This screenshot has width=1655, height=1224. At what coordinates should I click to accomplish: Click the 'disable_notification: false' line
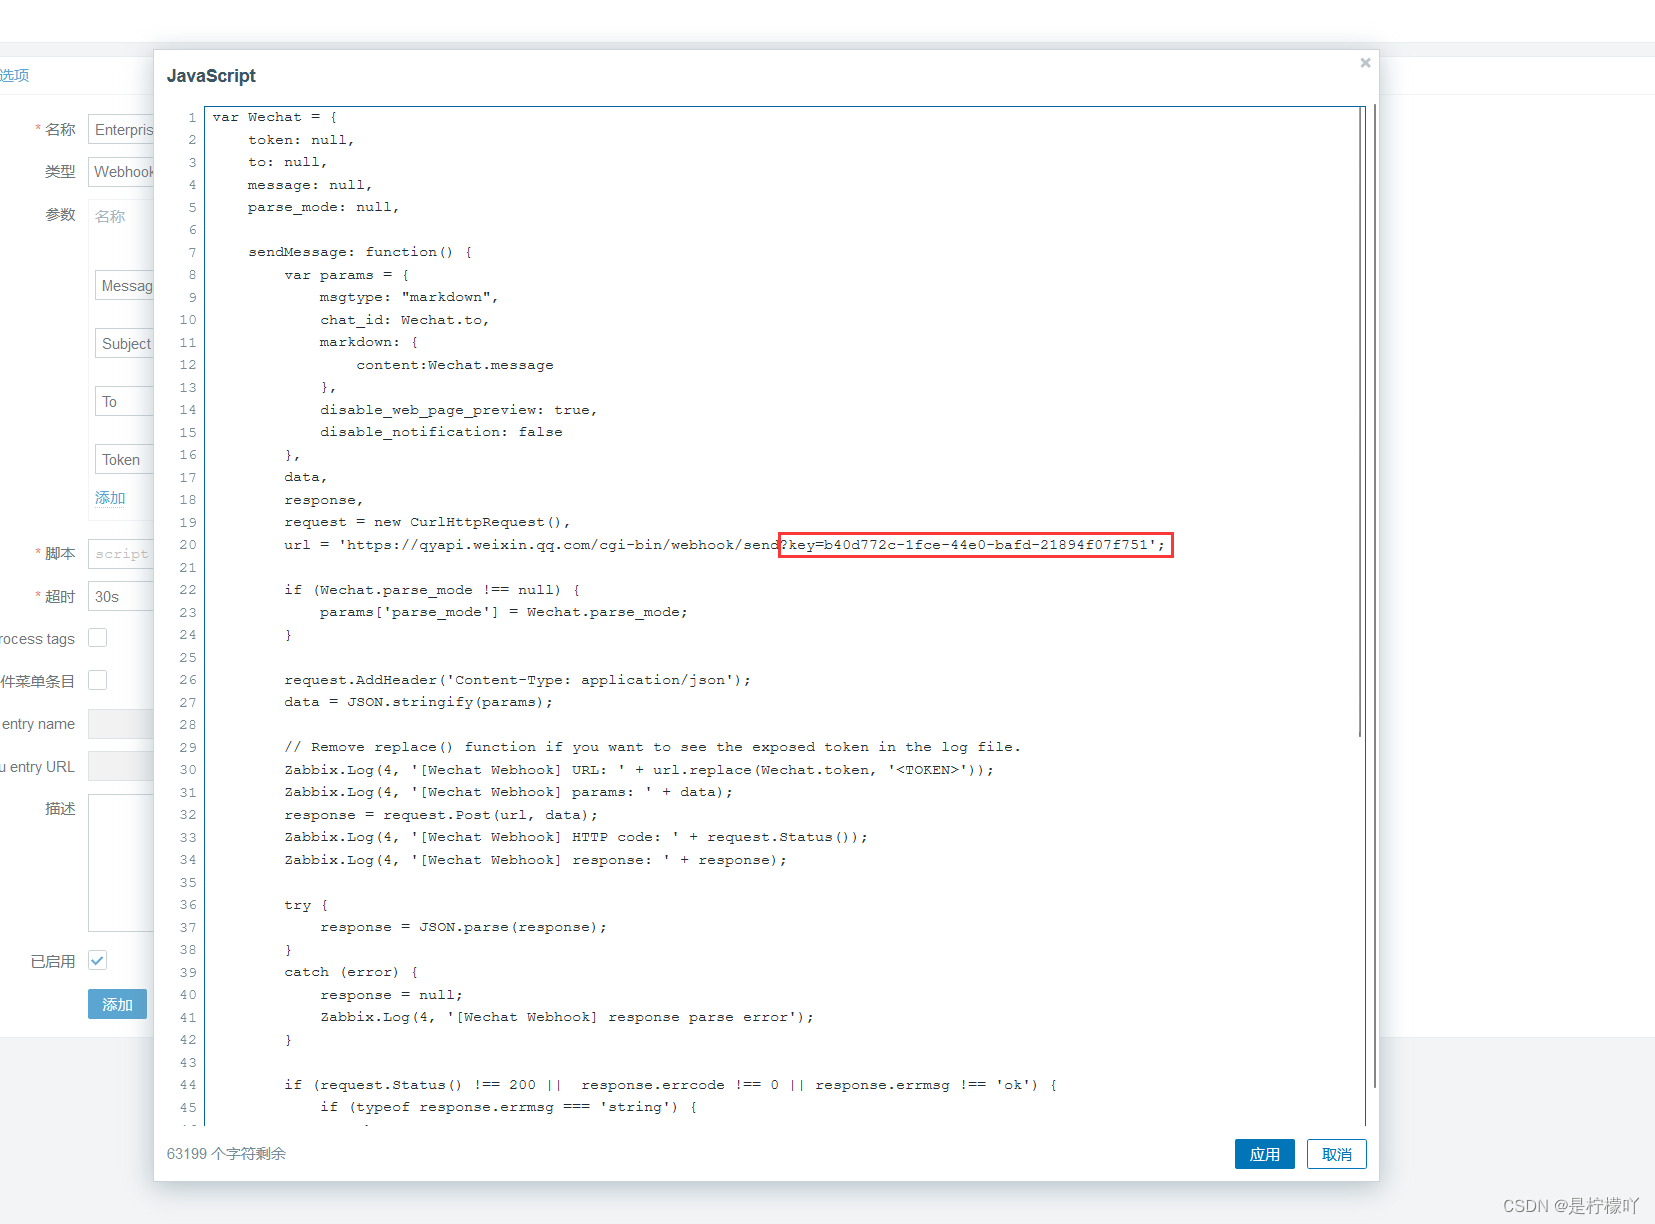pos(441,432)
